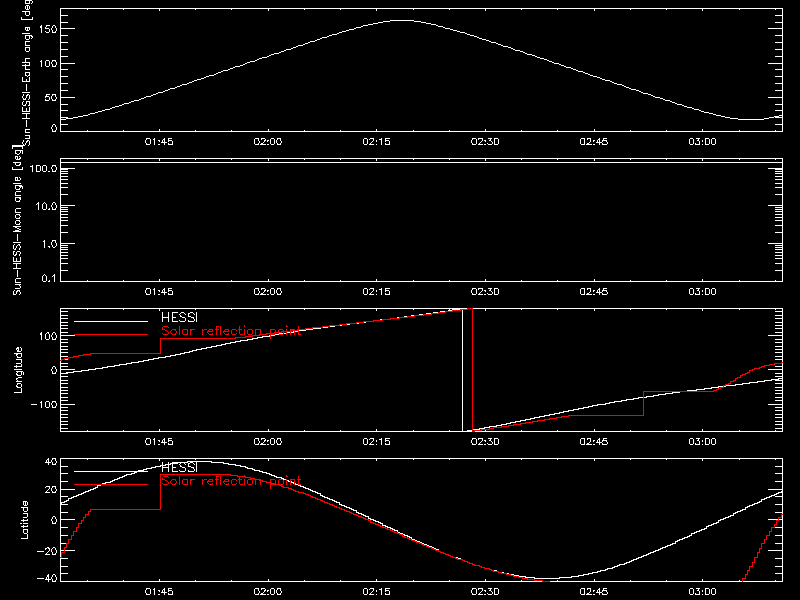Click the Sun-HESSI-Moon angle axis label

pyautogui.click(x=17, y=220)
